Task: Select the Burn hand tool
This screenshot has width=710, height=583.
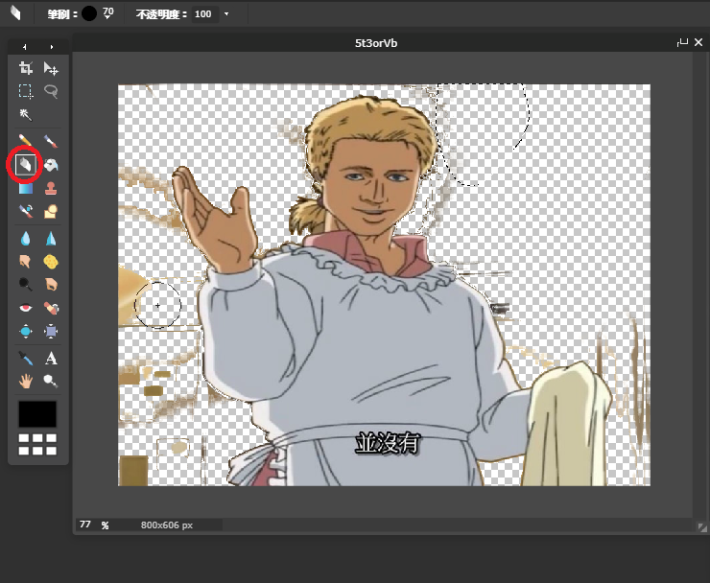Action: [x=51, y=284]
